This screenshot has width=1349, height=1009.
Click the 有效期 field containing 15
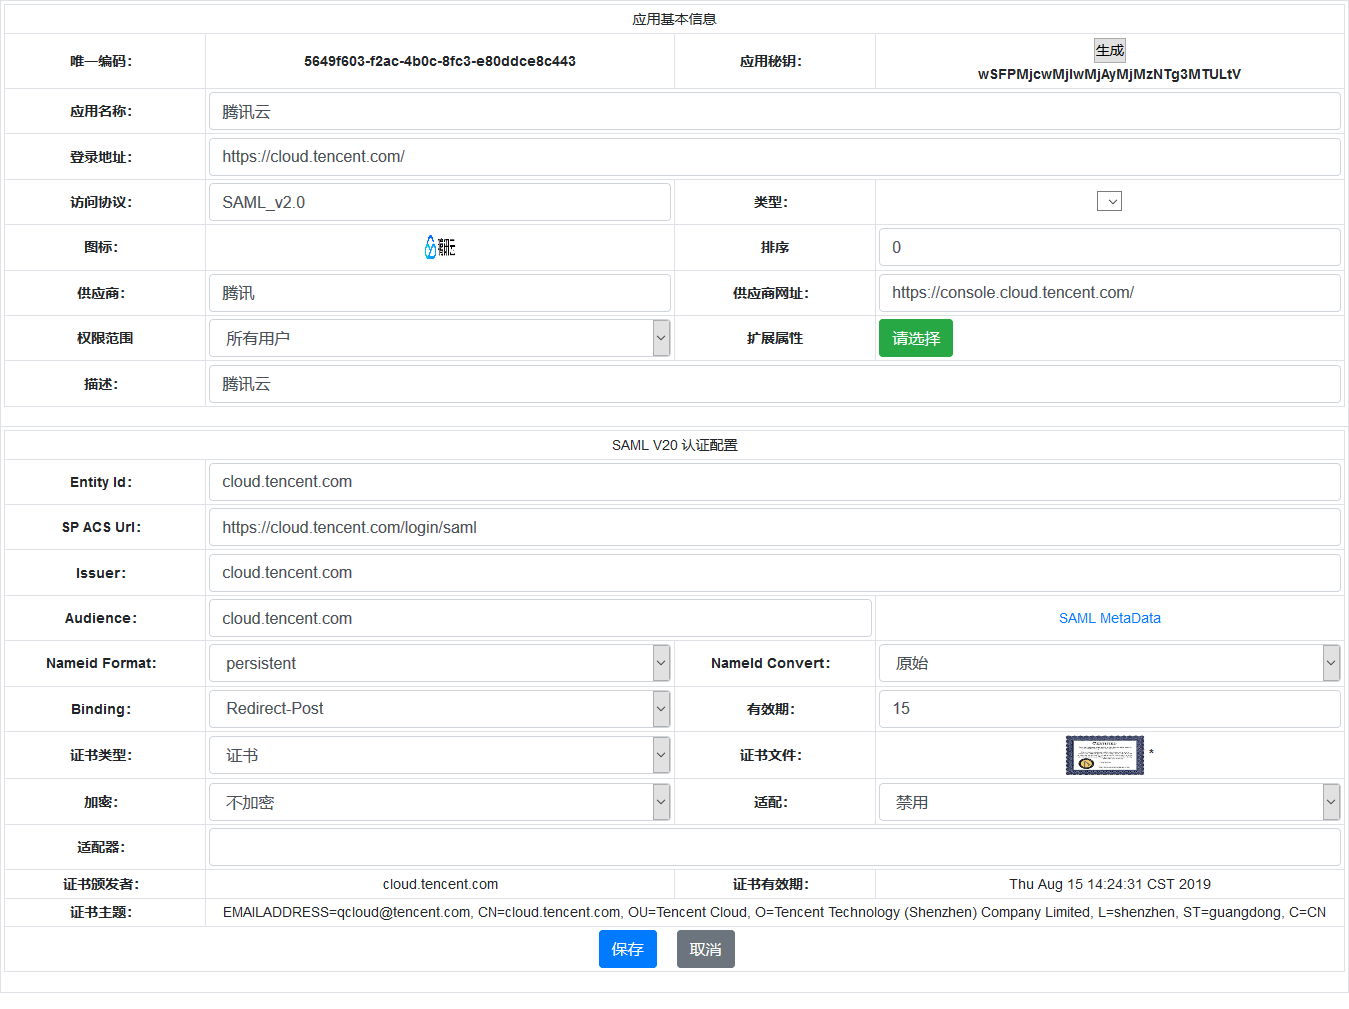[x=1108, y=709]
